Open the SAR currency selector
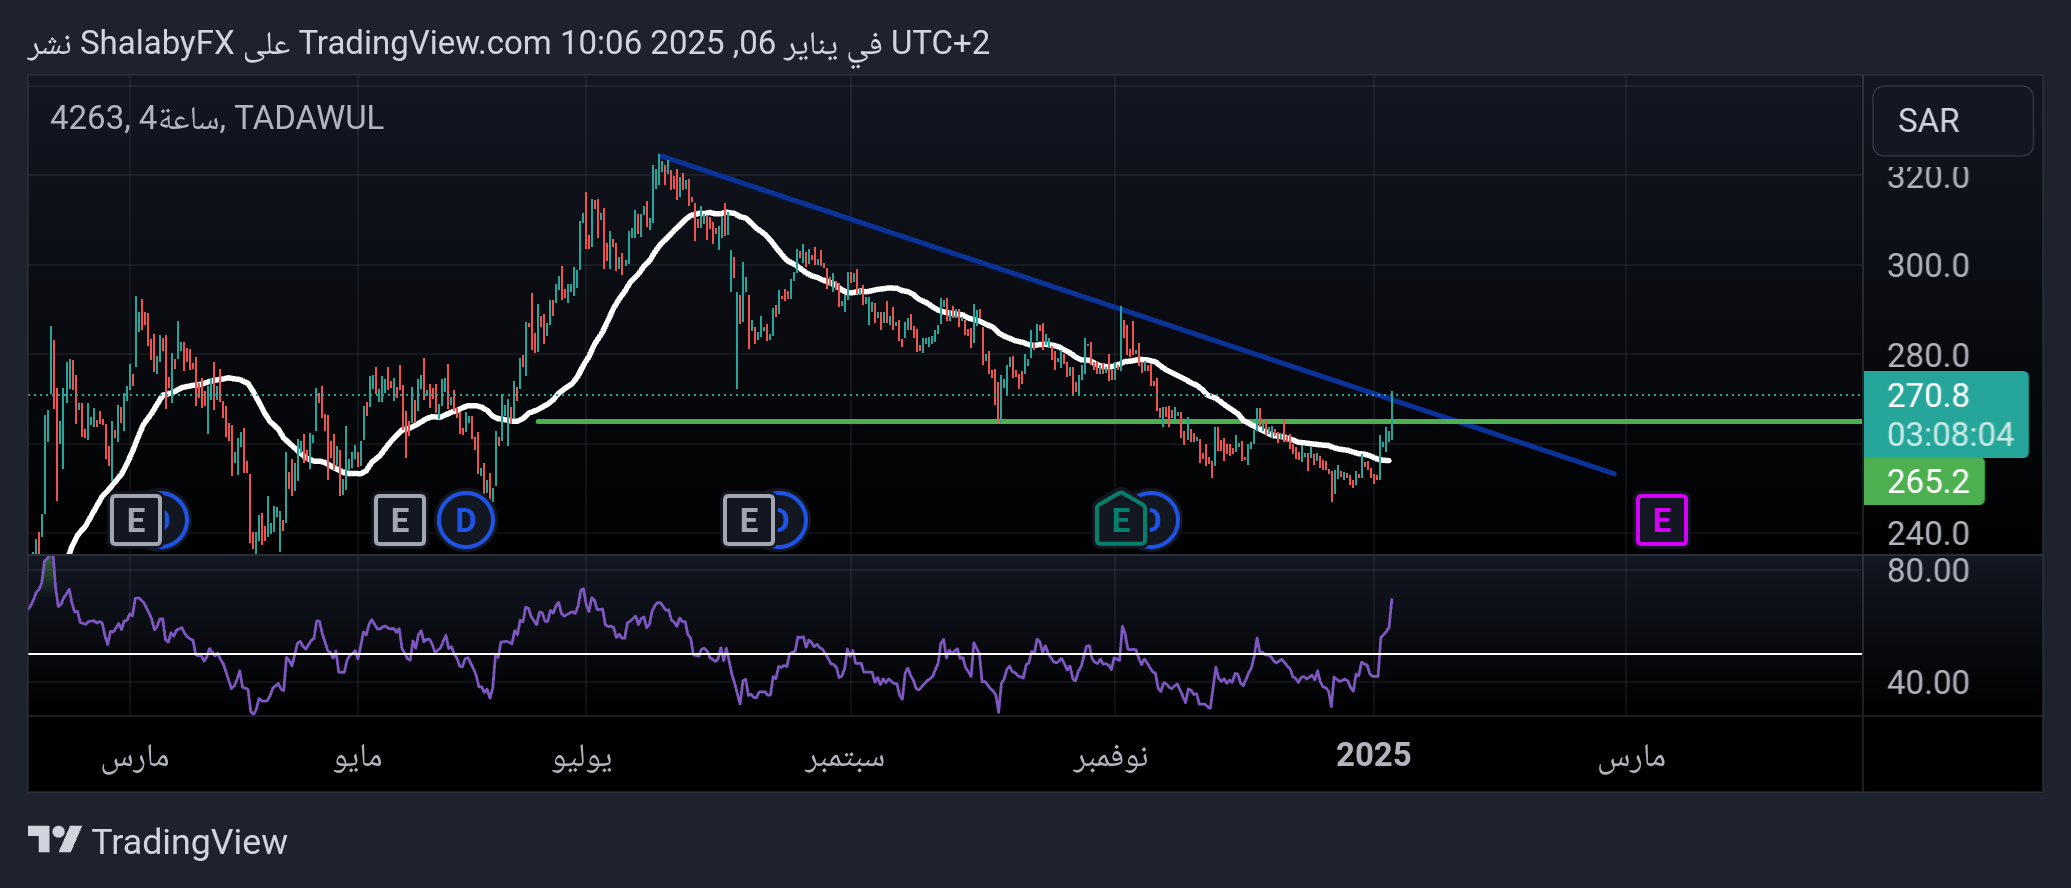The width and height of the screenshot is (2071, 888). (x=1951, y=121)
